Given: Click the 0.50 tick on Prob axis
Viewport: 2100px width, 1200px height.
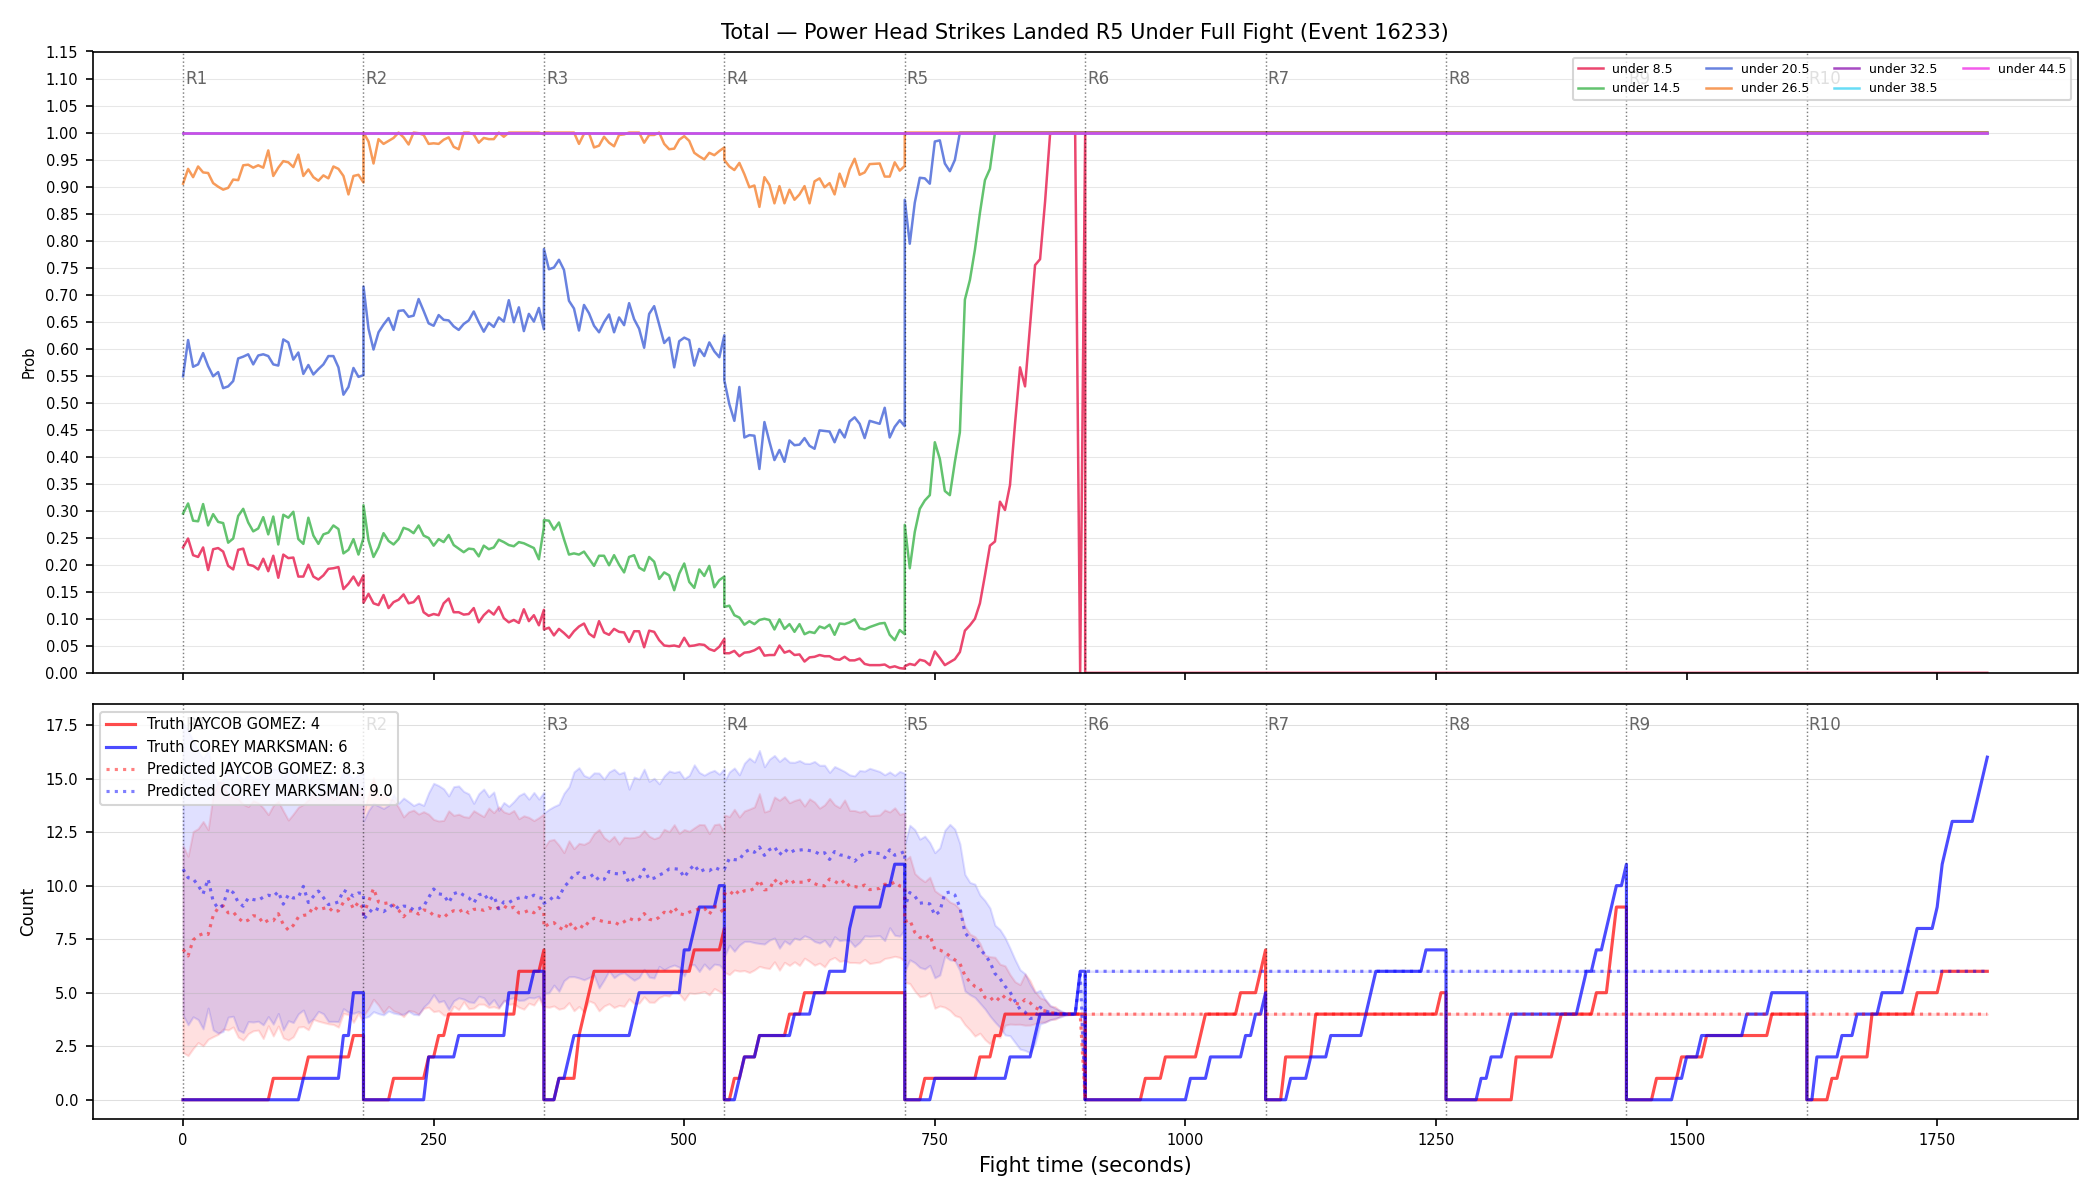Looking at the screenshot, I should click(x=62, y=403).
